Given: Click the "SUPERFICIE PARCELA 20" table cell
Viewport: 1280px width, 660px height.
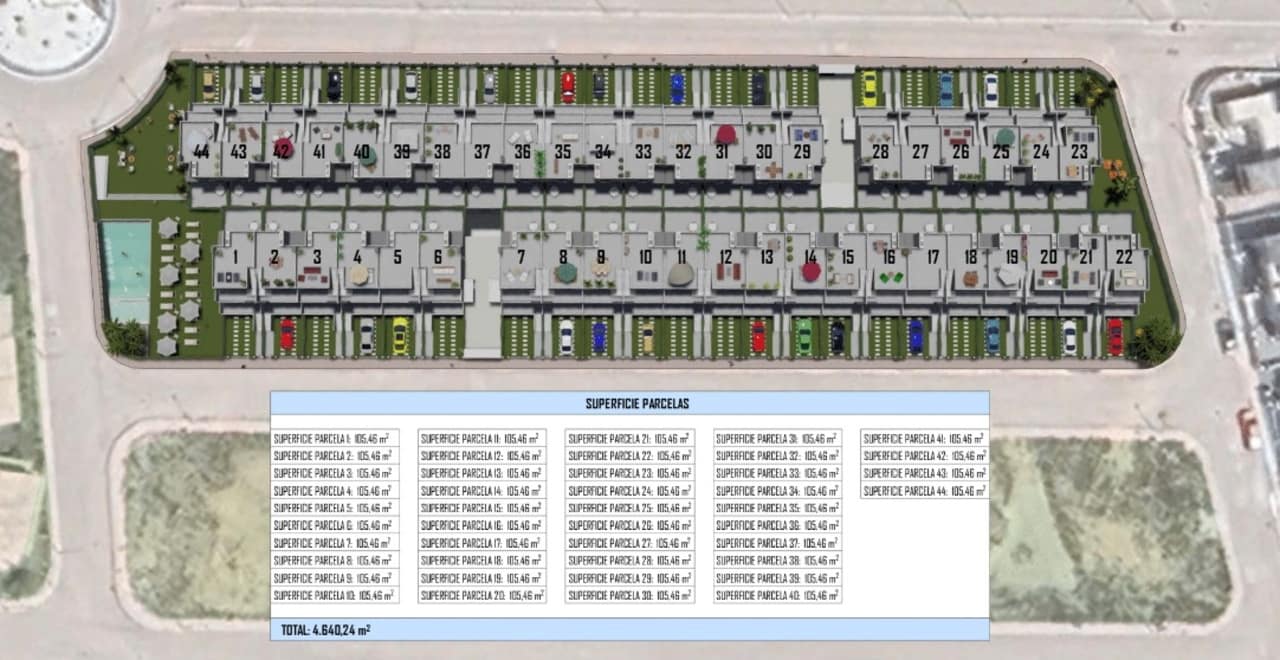Looking at the screenshot, I should pos(482,595).
